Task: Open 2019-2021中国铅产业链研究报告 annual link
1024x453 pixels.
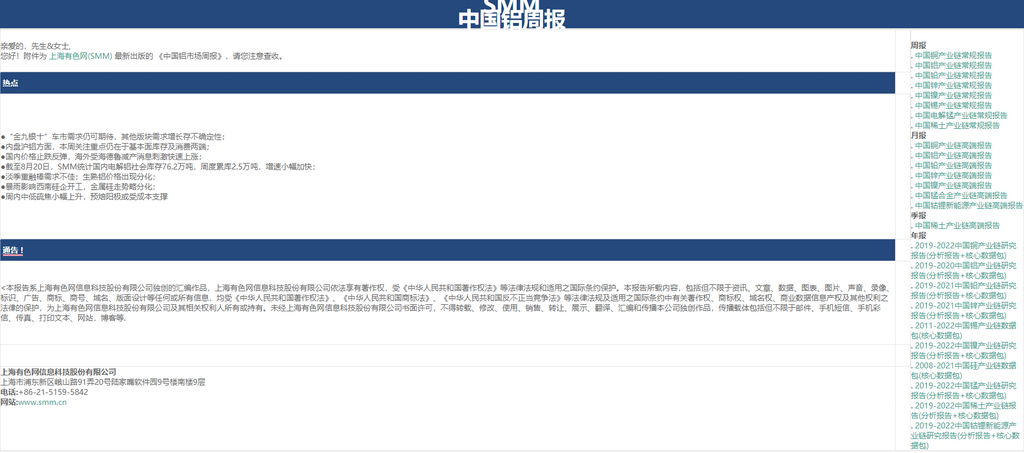Action: coord(964,290)
